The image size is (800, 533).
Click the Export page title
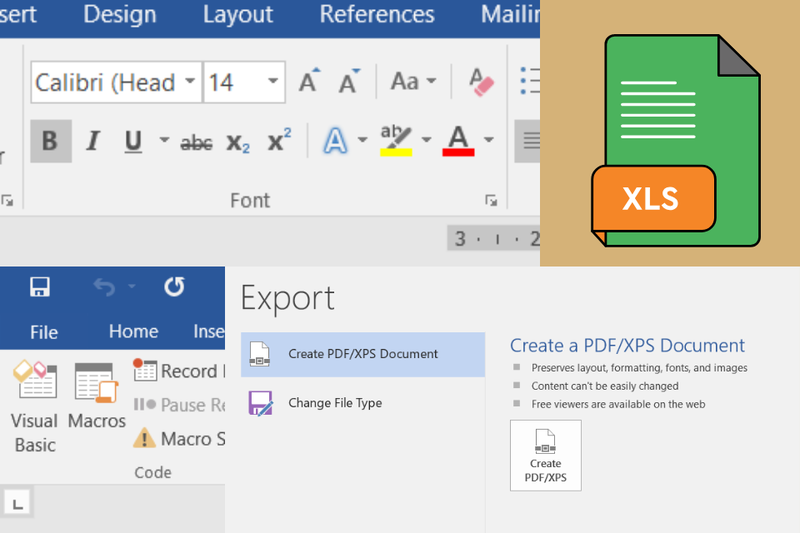click(287, 298)
